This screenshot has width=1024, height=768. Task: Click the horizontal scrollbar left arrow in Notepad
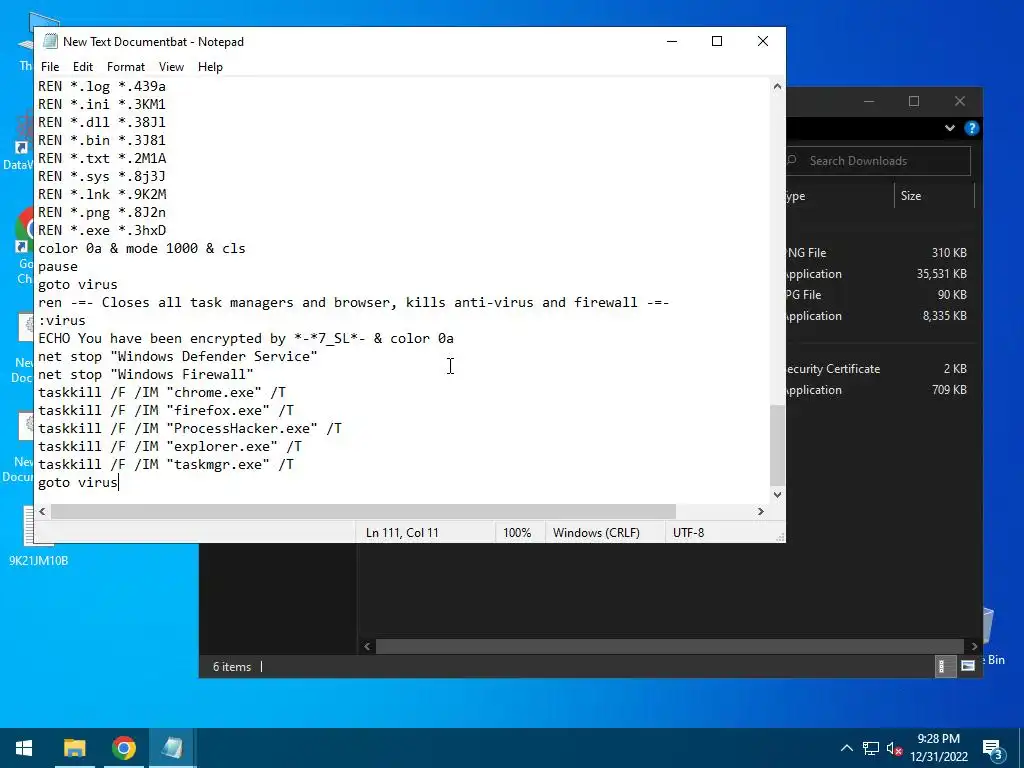pyautogui.click(x=42, y=511)
